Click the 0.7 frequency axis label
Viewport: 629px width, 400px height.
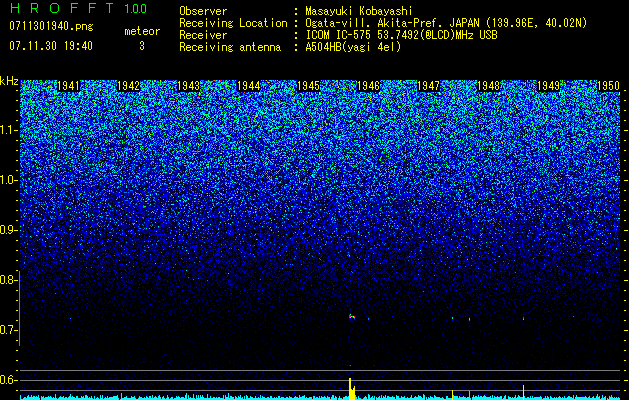point(7,330)
